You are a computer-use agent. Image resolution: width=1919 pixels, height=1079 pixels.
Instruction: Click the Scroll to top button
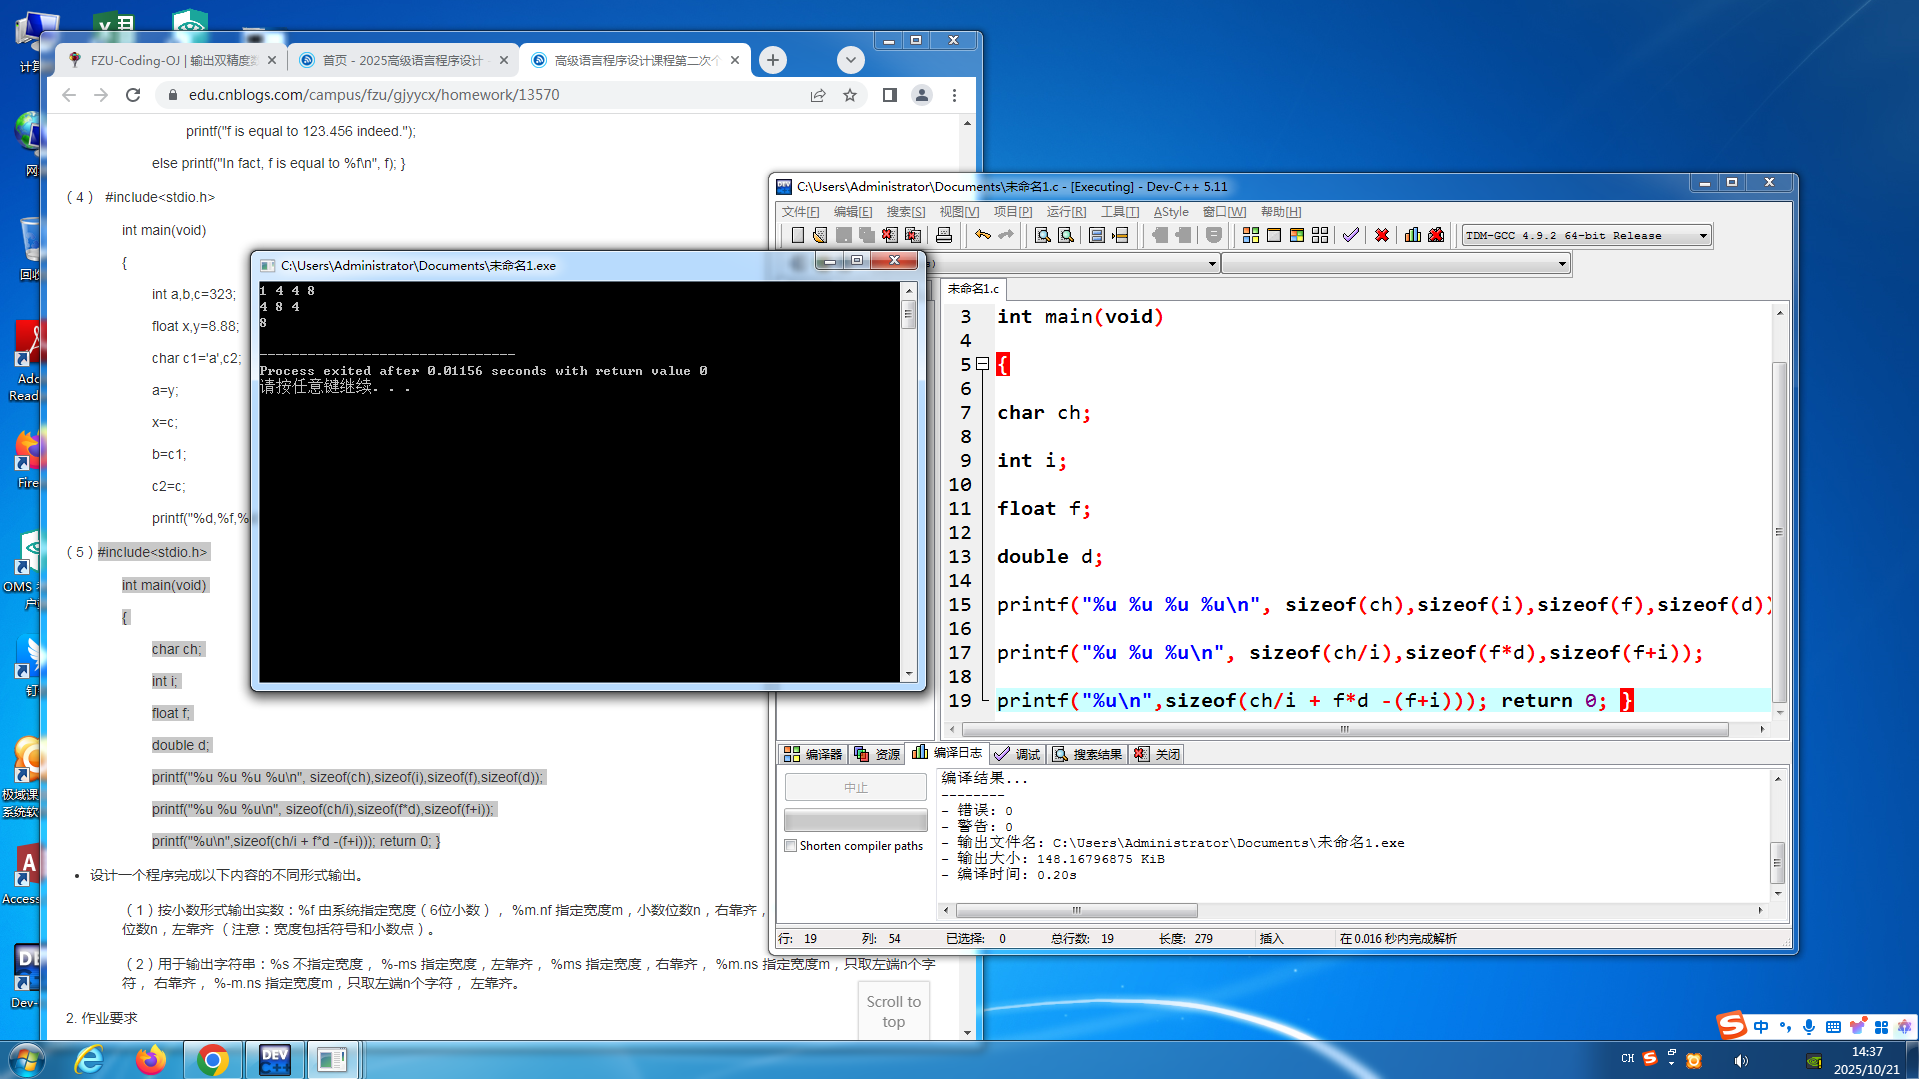tap(894, 1011)
